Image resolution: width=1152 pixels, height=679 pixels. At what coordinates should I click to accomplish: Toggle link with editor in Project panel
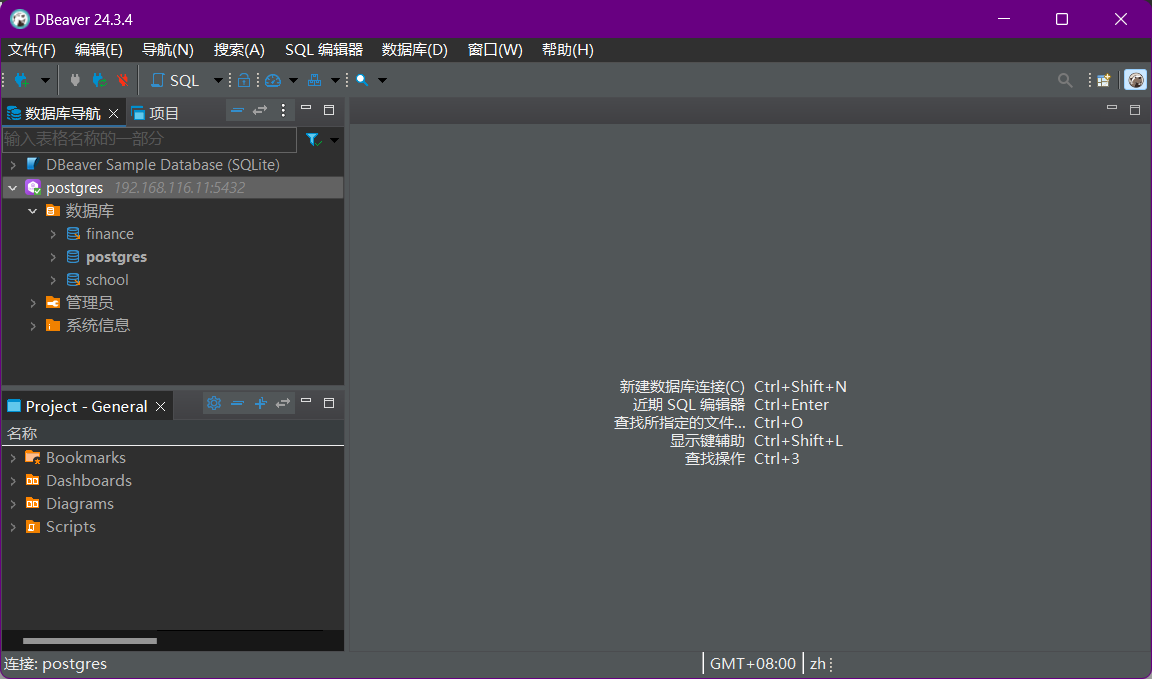point(283,403)
